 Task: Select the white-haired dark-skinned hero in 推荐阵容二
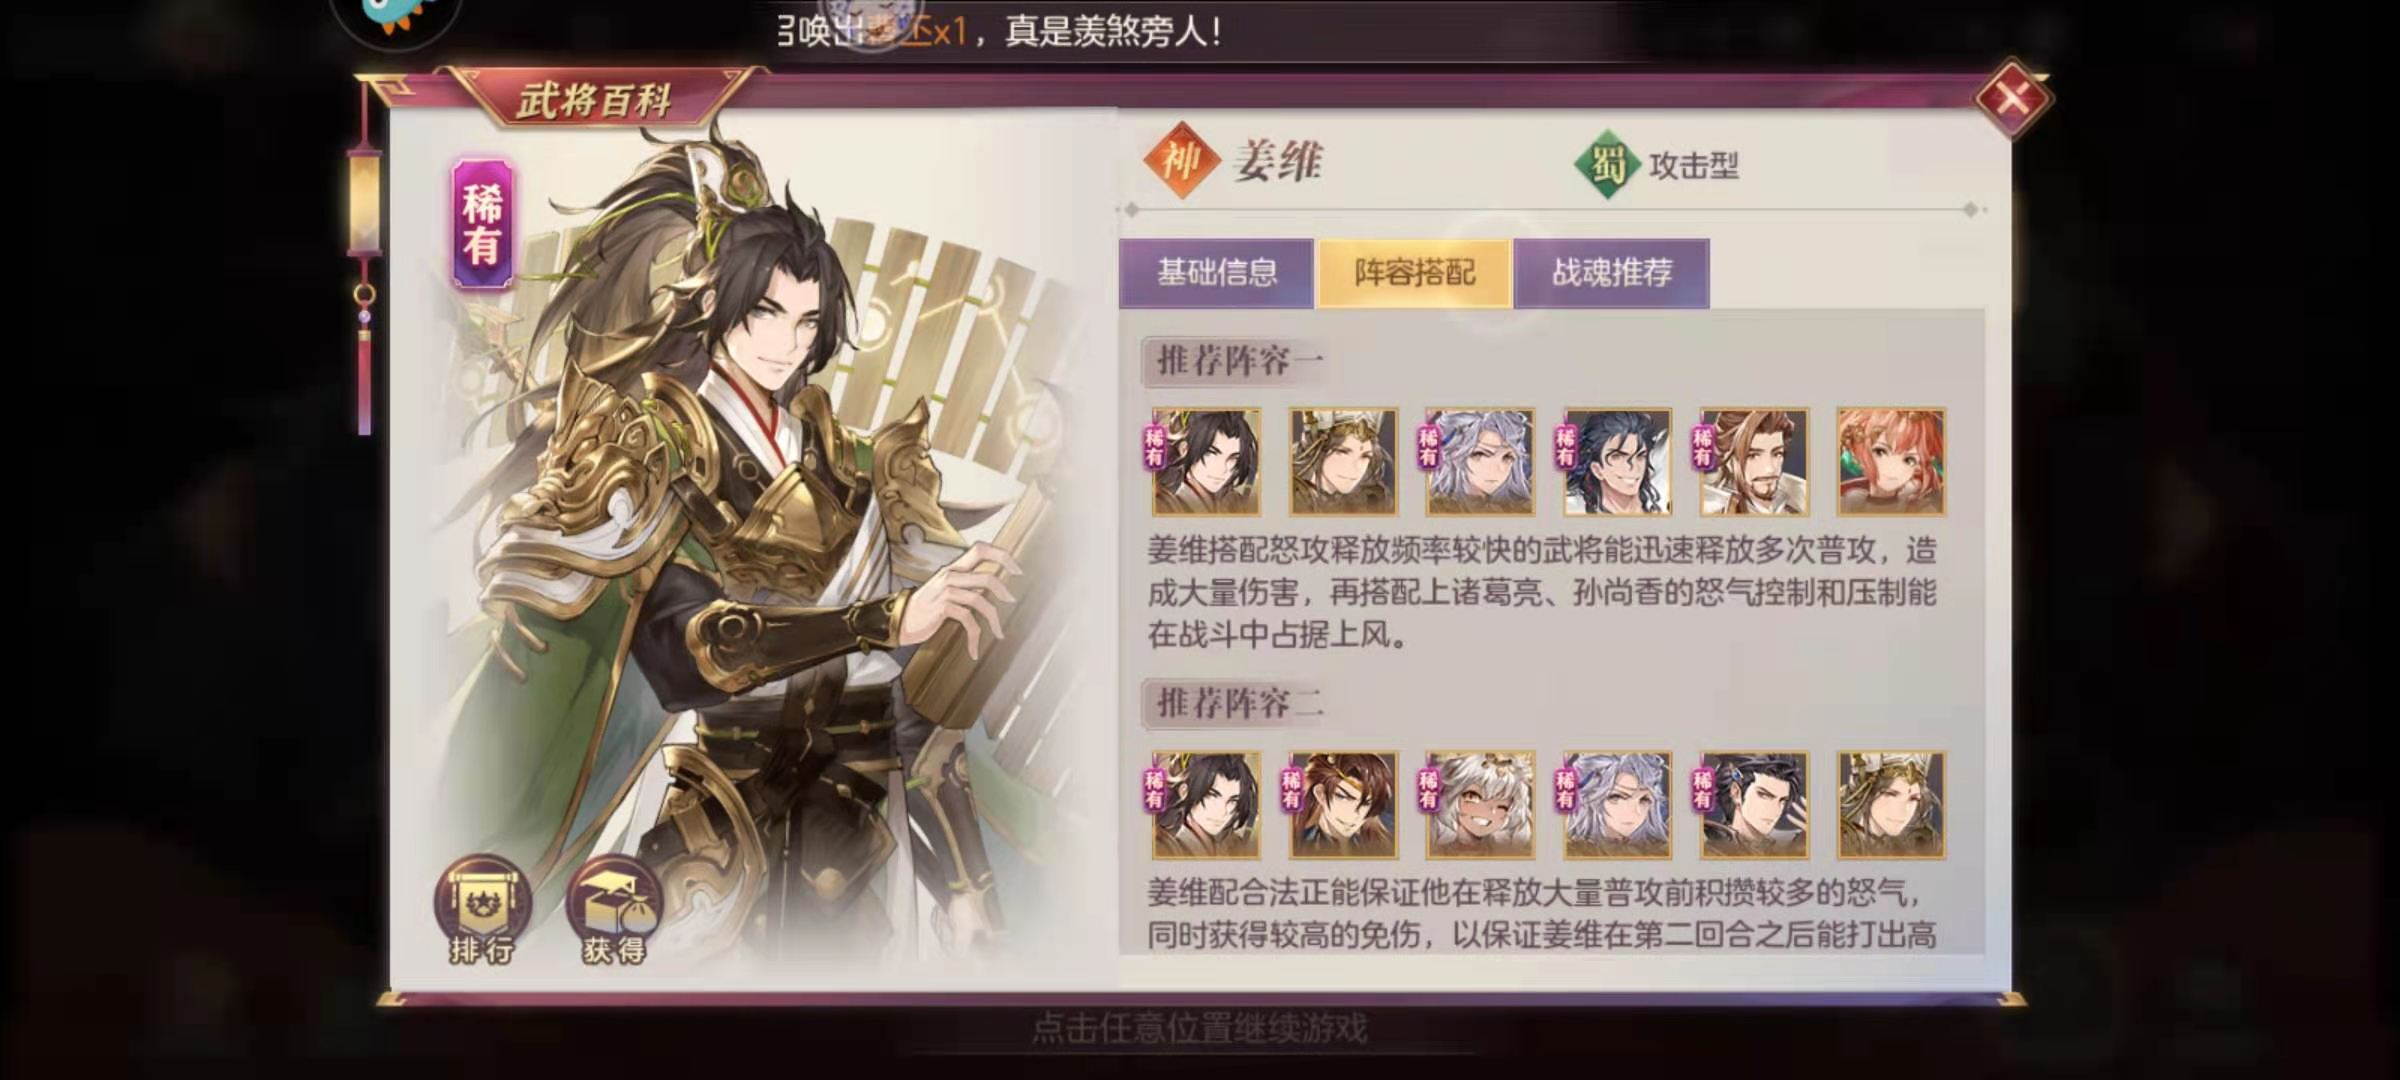[x=1480, y=805]
